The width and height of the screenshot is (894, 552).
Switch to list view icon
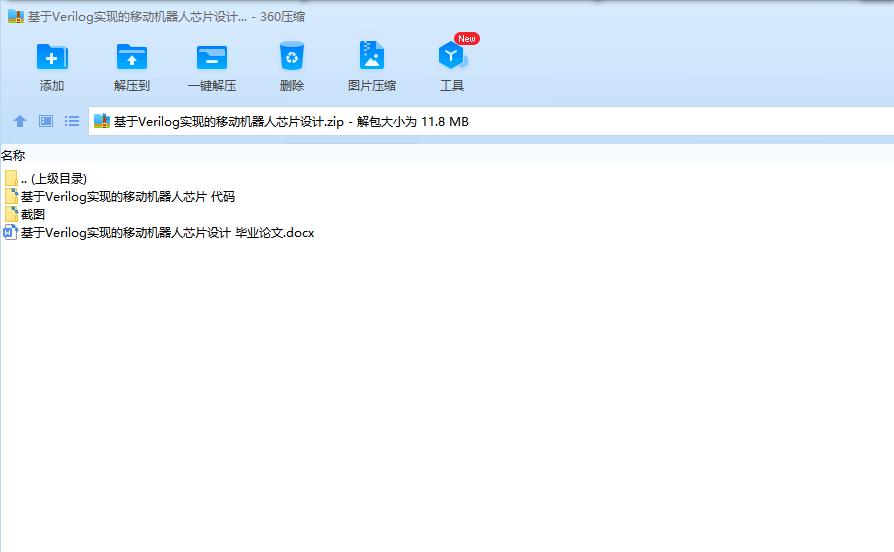point(72,121)
